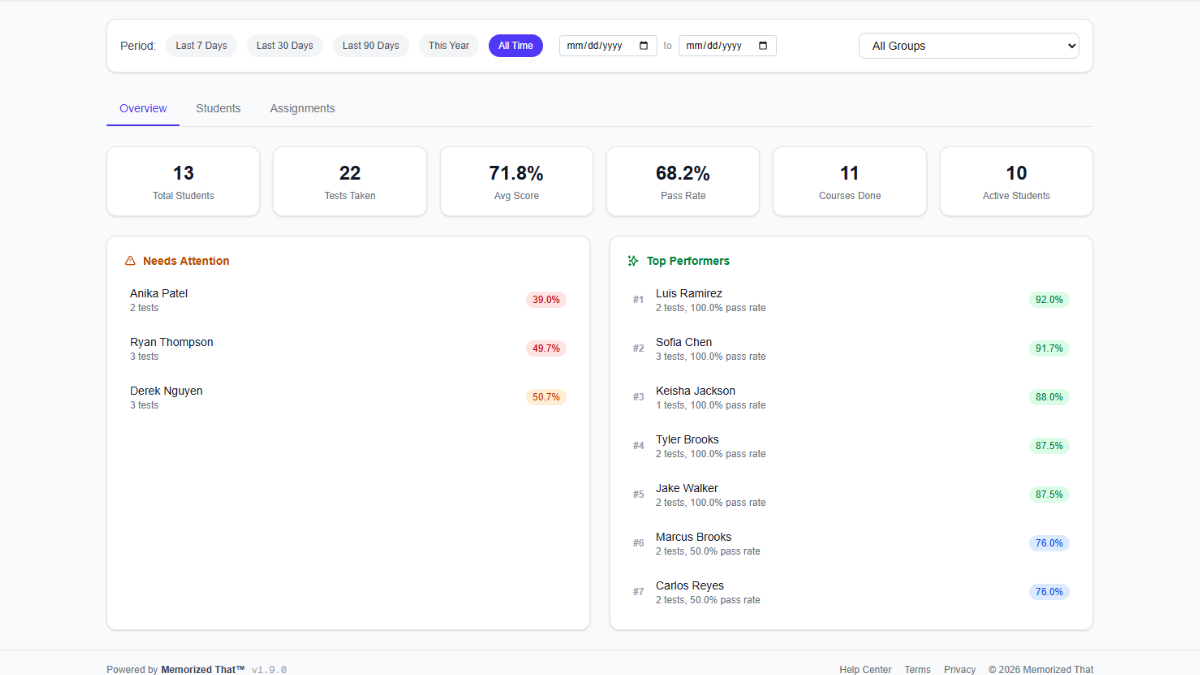Select the Last 7 Days period

(201, 46)
